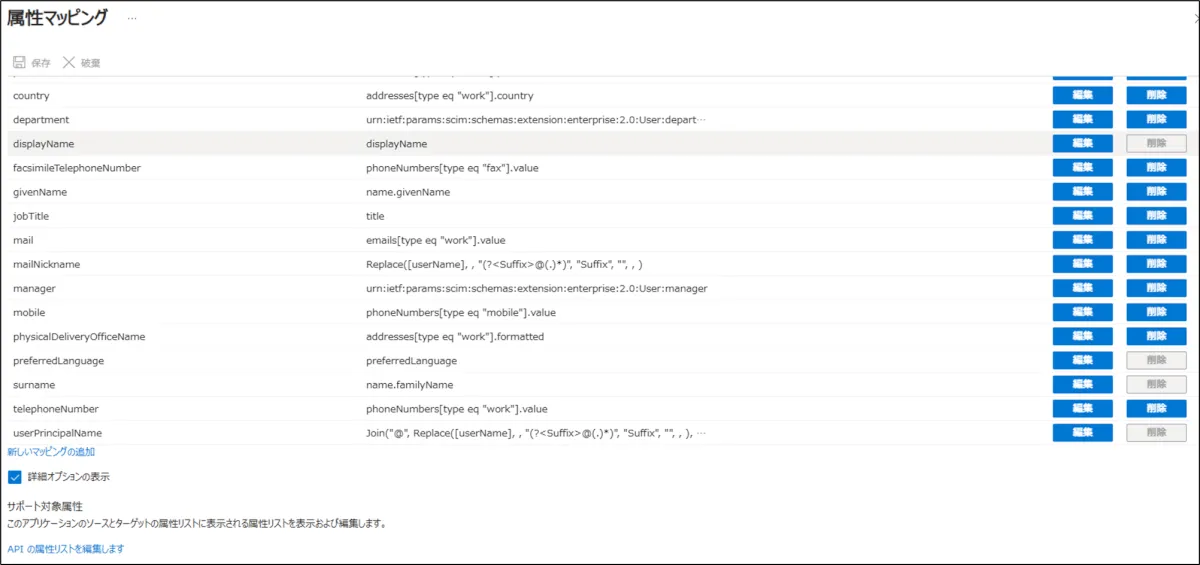Click the save (保存) floppy disk icon
Viewport: 1200px width, 565px height.
(x=19, y=62)
